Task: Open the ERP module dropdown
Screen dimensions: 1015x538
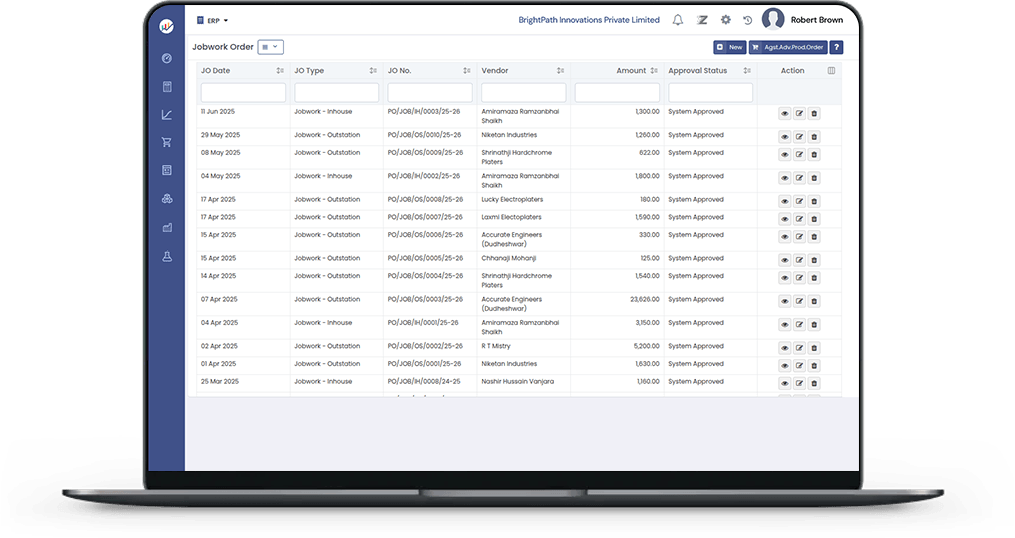Action: tap(212, 21)
